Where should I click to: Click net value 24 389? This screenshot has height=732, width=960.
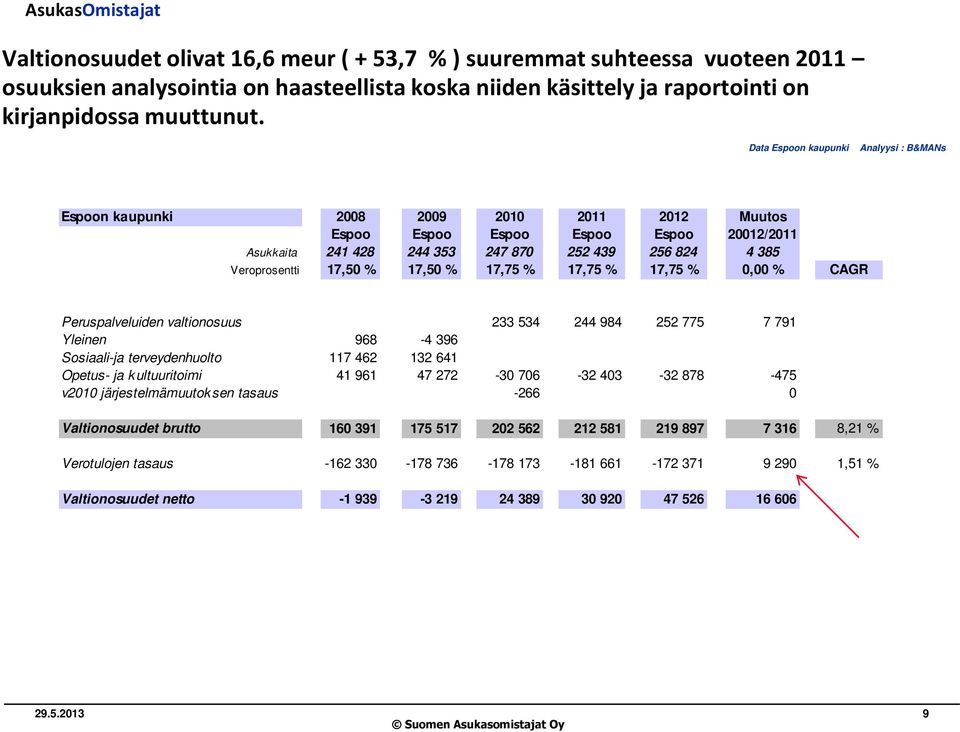coord(509,499)
